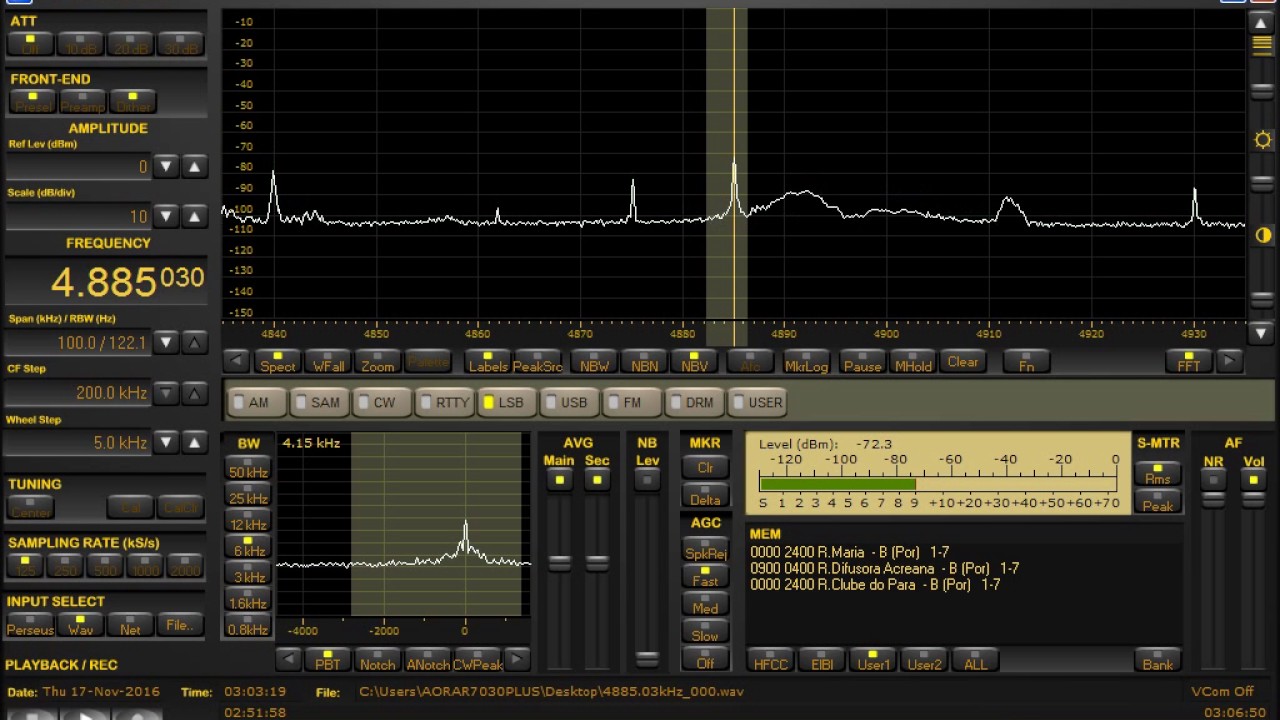This screenshot has width=1280, height=720.
Task: Decrease the Scale dB/div value
Action: 166,216
